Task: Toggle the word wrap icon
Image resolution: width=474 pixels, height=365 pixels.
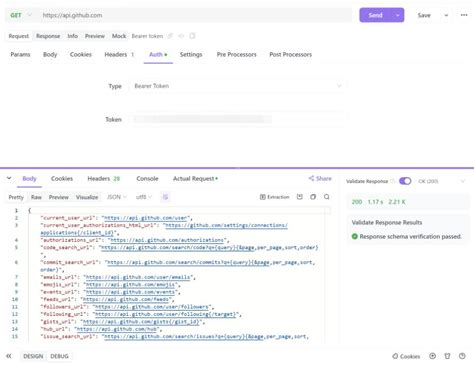Action: [x=165, y=197]
